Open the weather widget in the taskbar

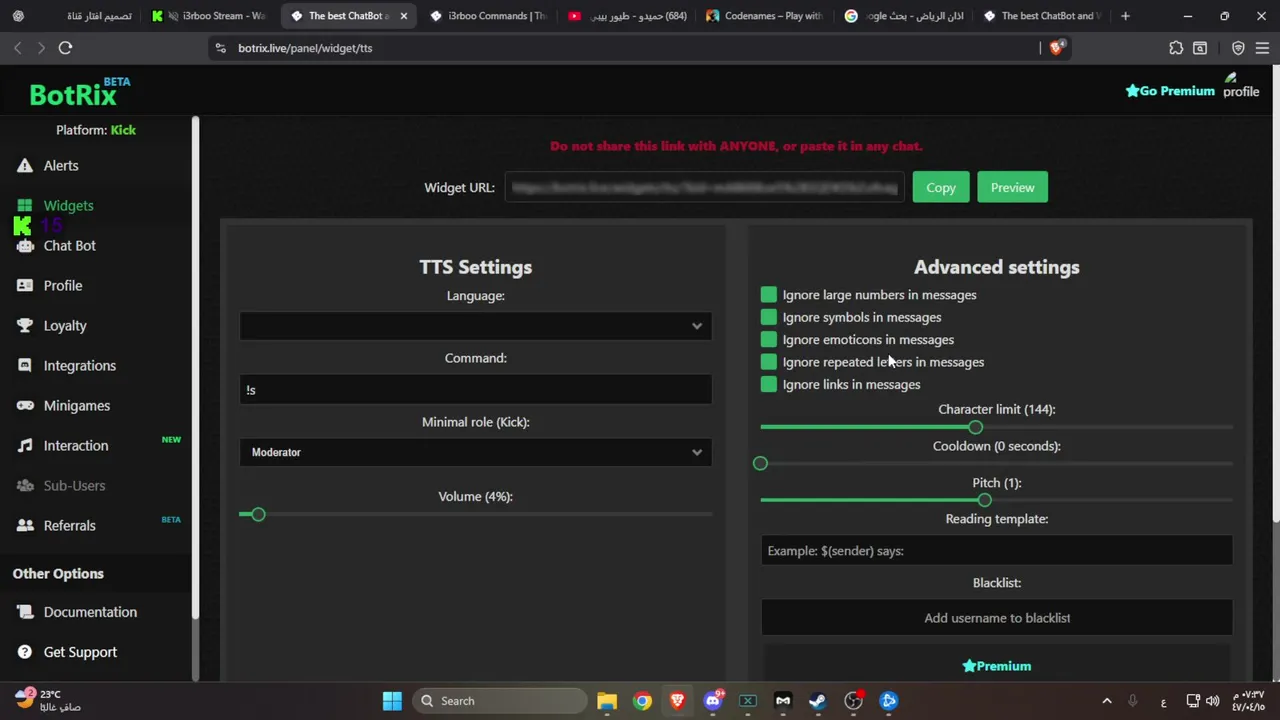click(x=48, y=701)
